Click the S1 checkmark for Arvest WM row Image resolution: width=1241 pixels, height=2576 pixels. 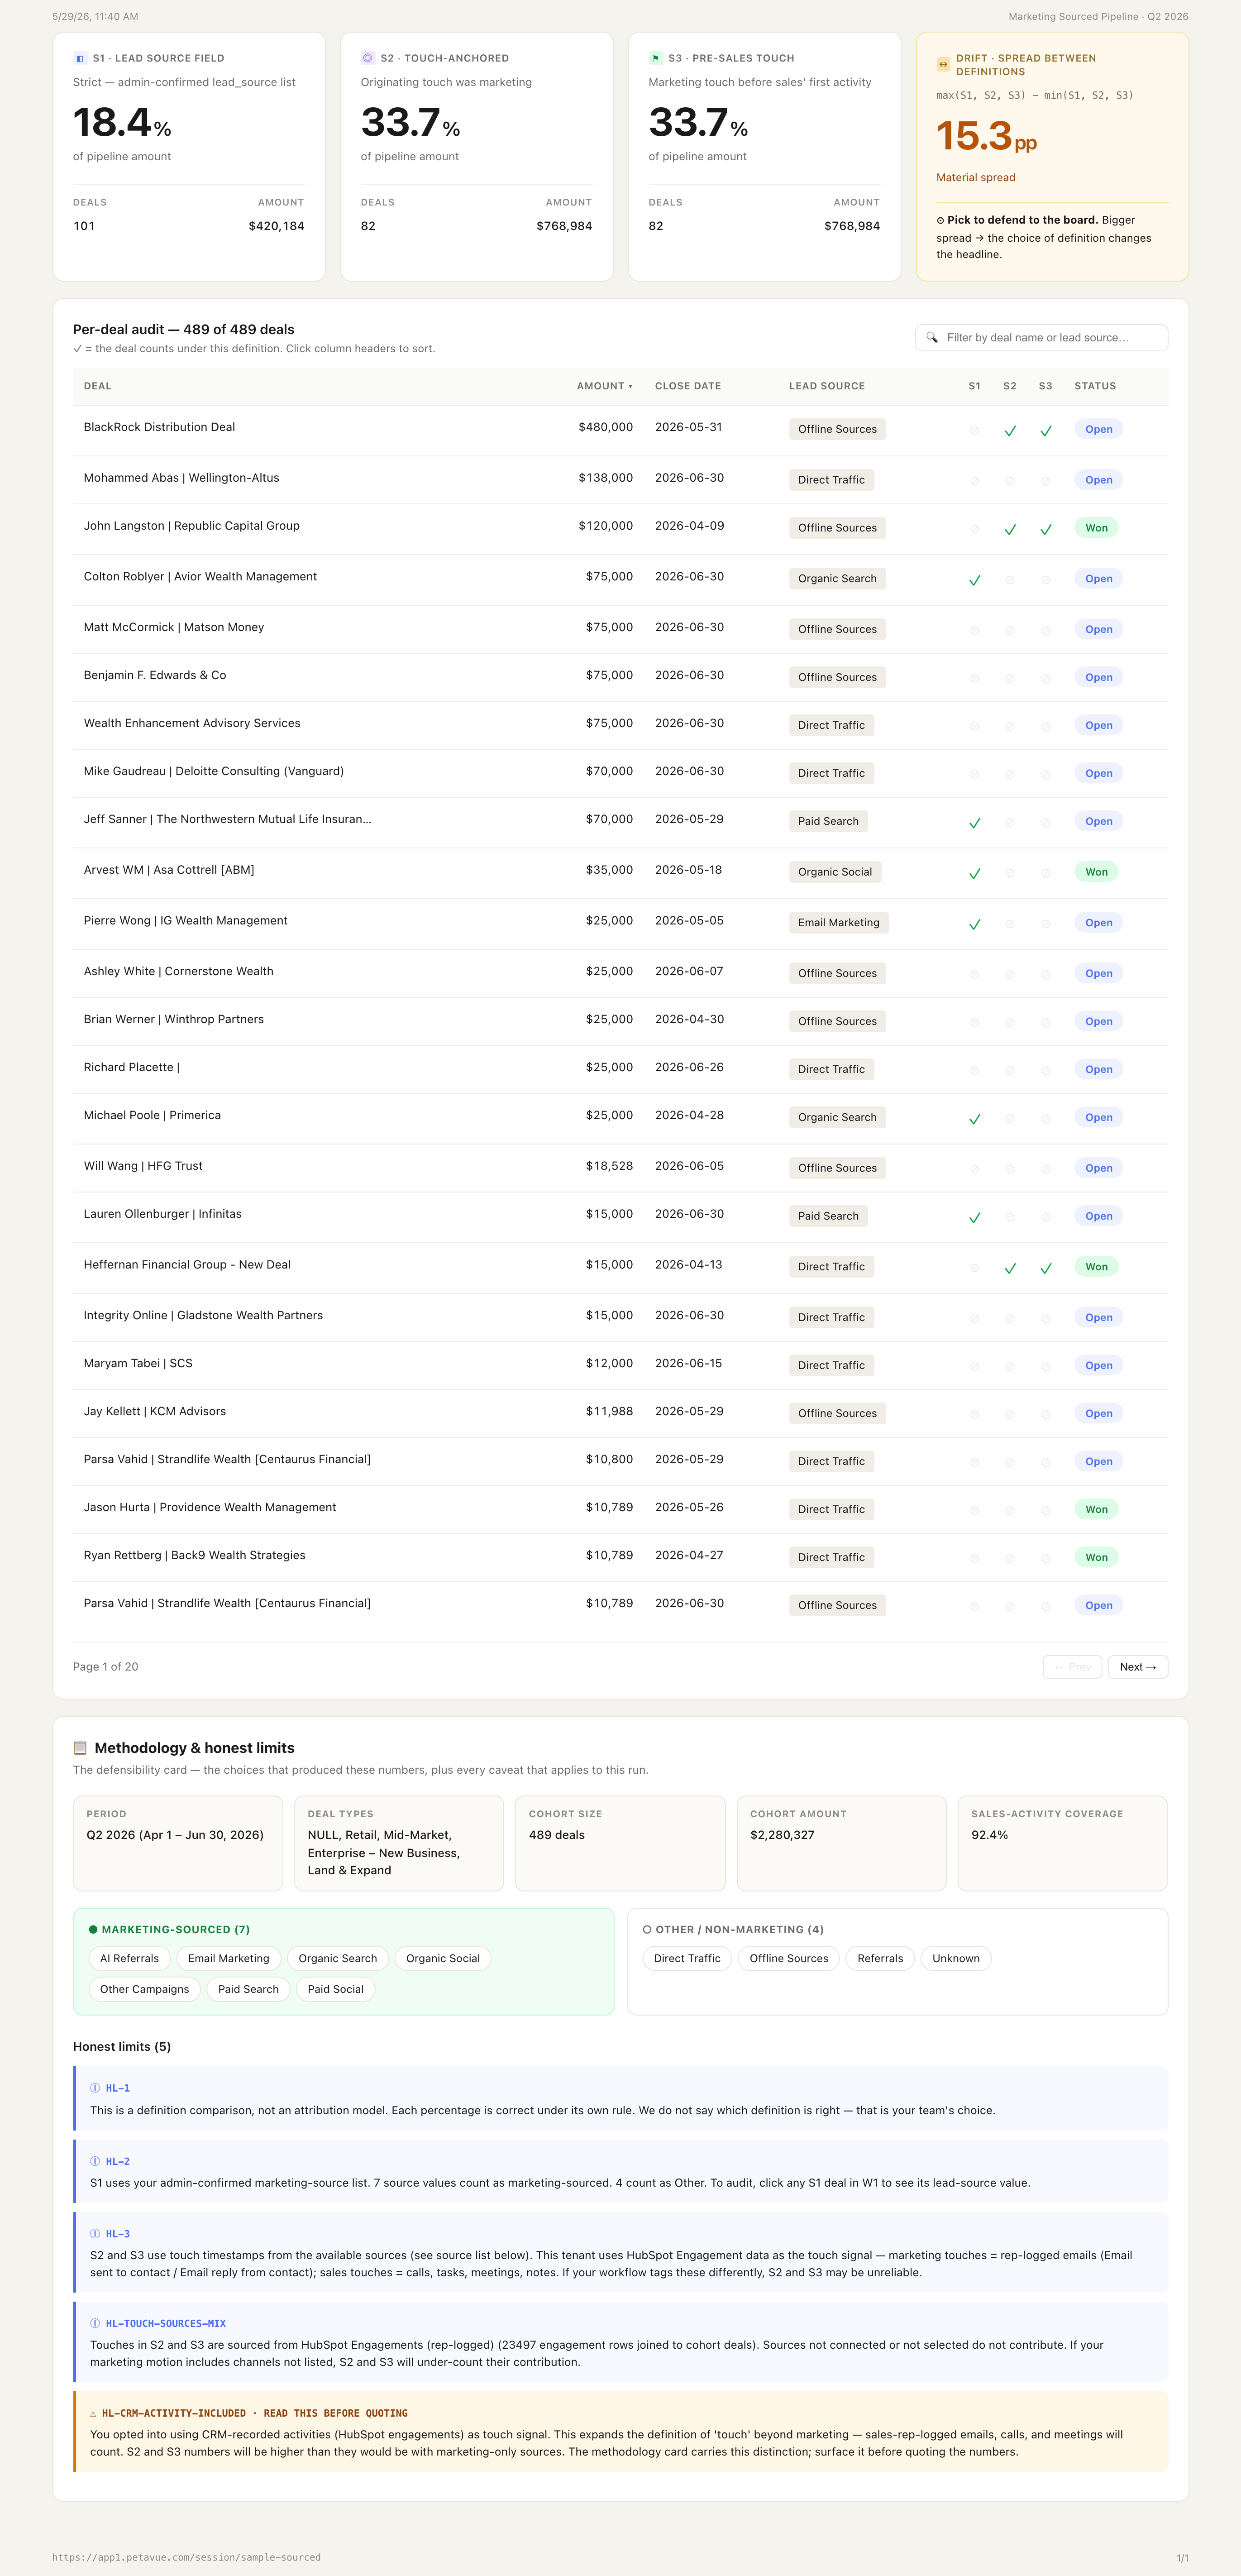975,874
